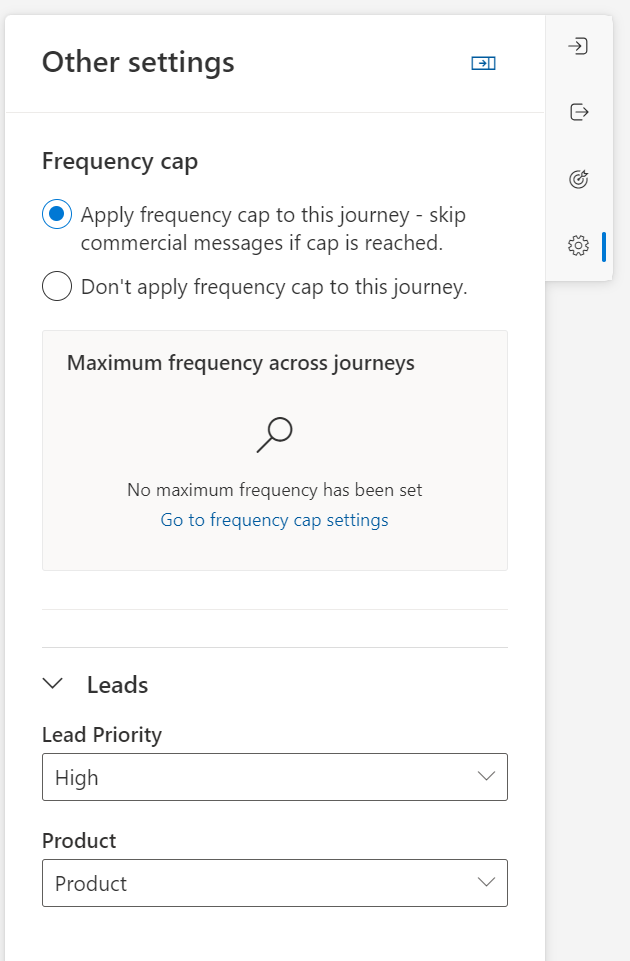Collapse the Other settings panel

click(x=484, y=62)
